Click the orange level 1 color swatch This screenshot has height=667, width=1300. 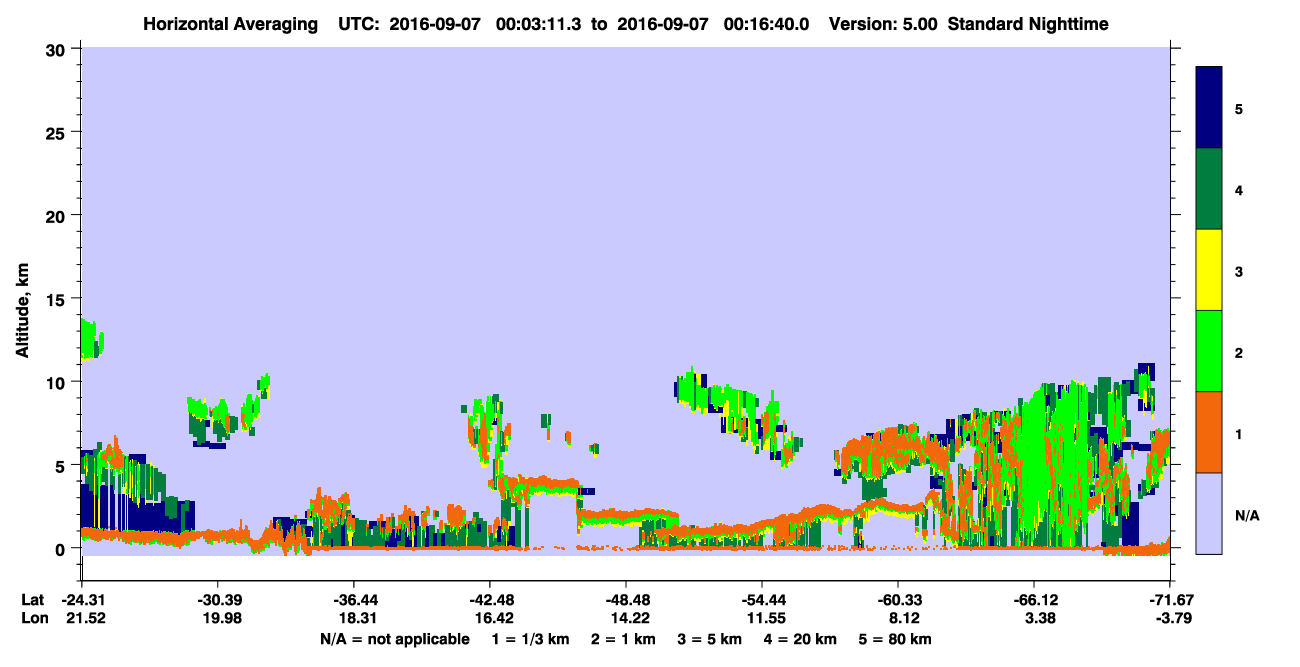(1209, 432)
